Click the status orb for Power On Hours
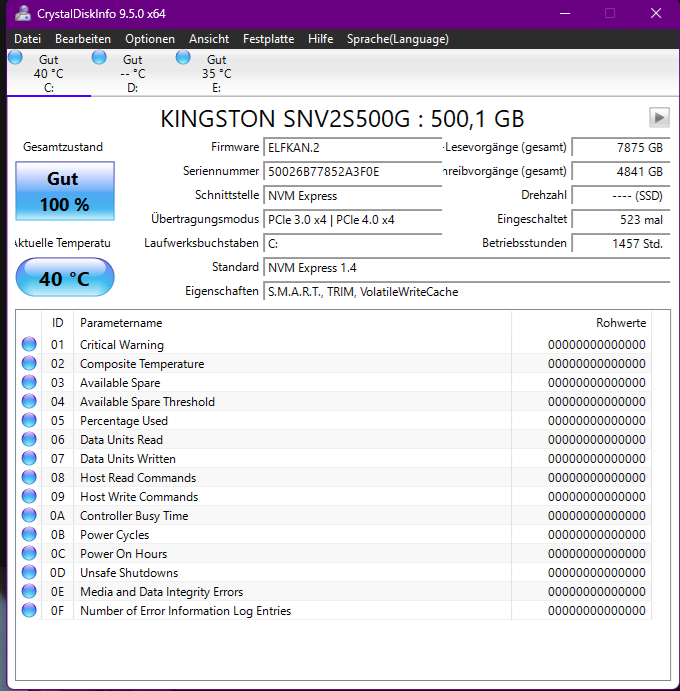The image size is (680, 691). (x=29, y=553)
